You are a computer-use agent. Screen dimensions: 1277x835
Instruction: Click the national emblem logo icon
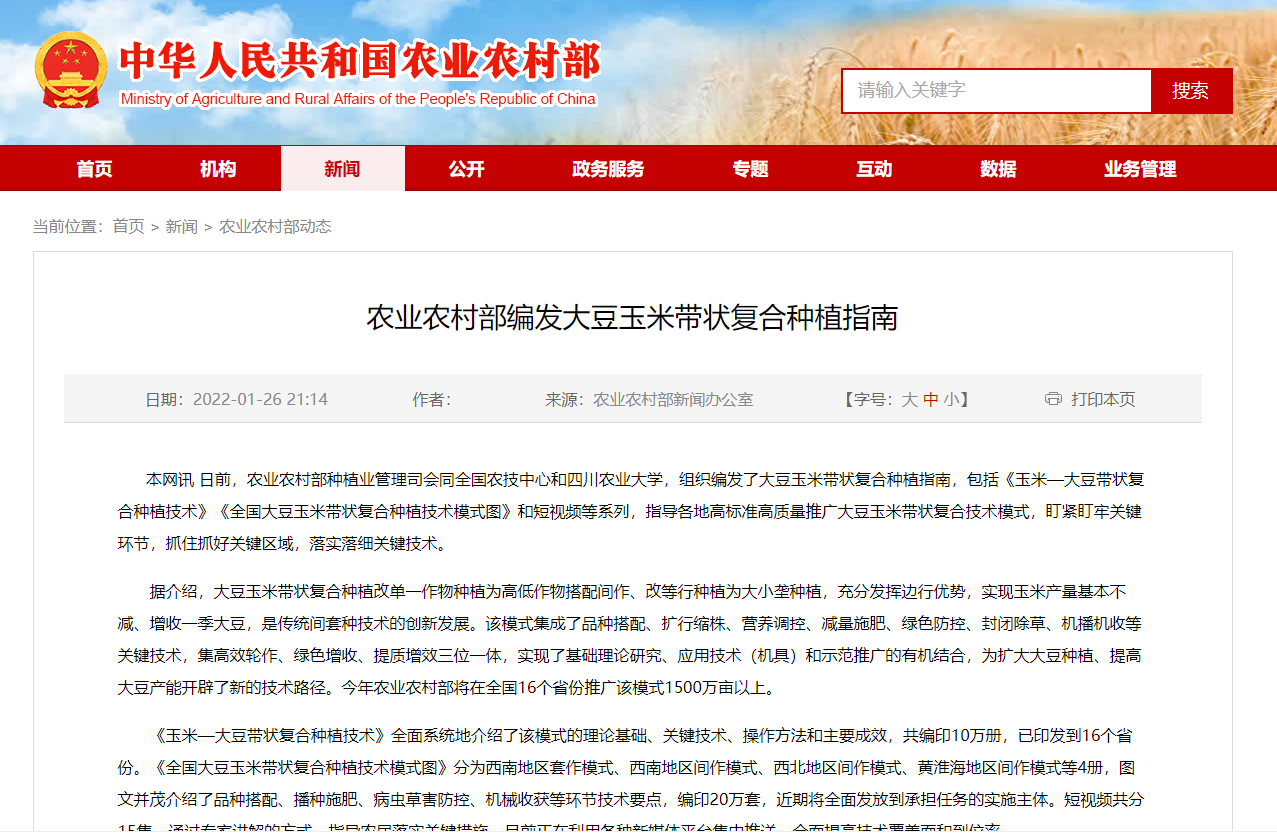point(71,70)
